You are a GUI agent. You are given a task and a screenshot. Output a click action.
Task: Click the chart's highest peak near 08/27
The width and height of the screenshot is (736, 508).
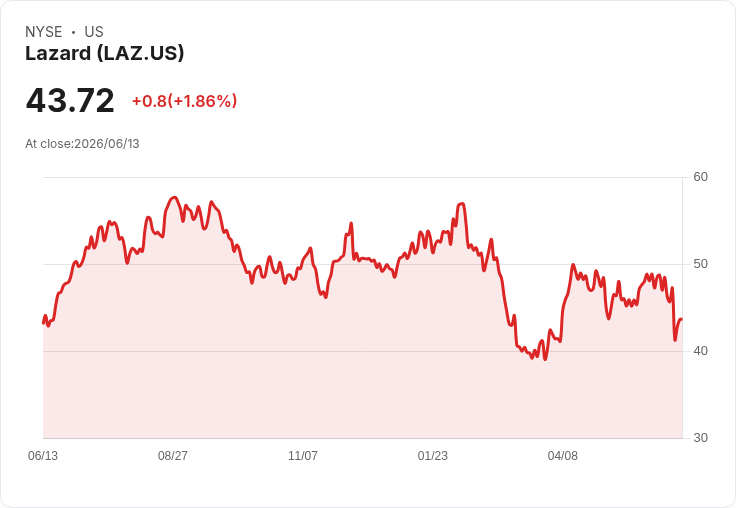tap(174, 198)
